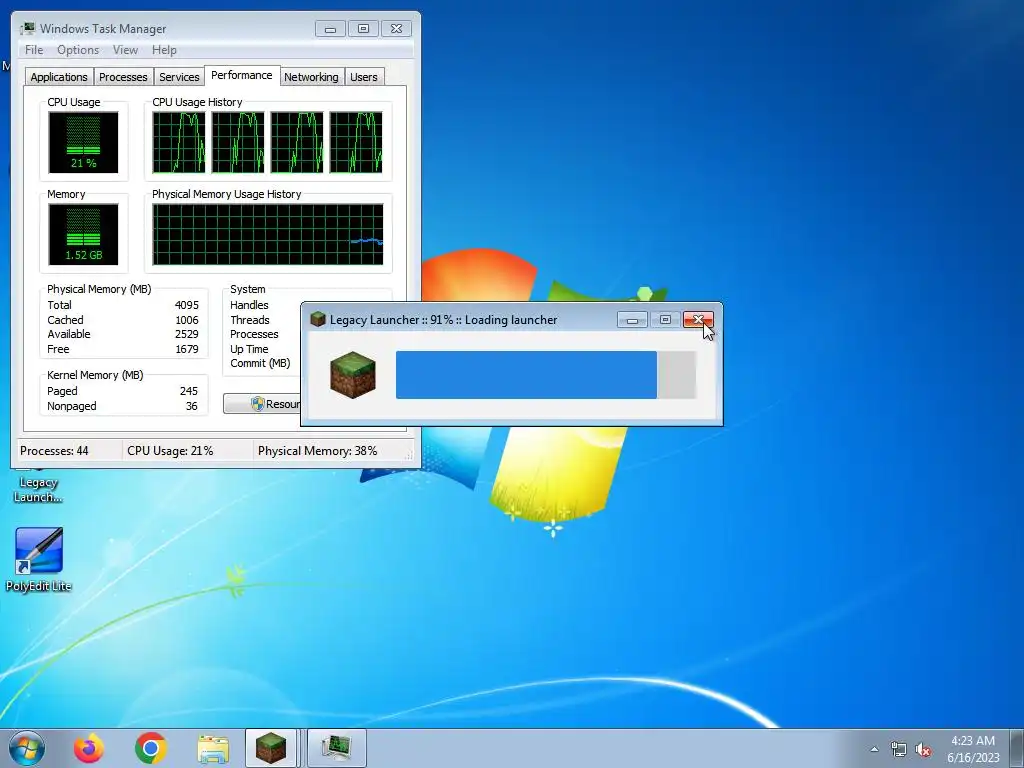
Task: Click the Commit (MB) label under System
Action: tap(260, 364)
